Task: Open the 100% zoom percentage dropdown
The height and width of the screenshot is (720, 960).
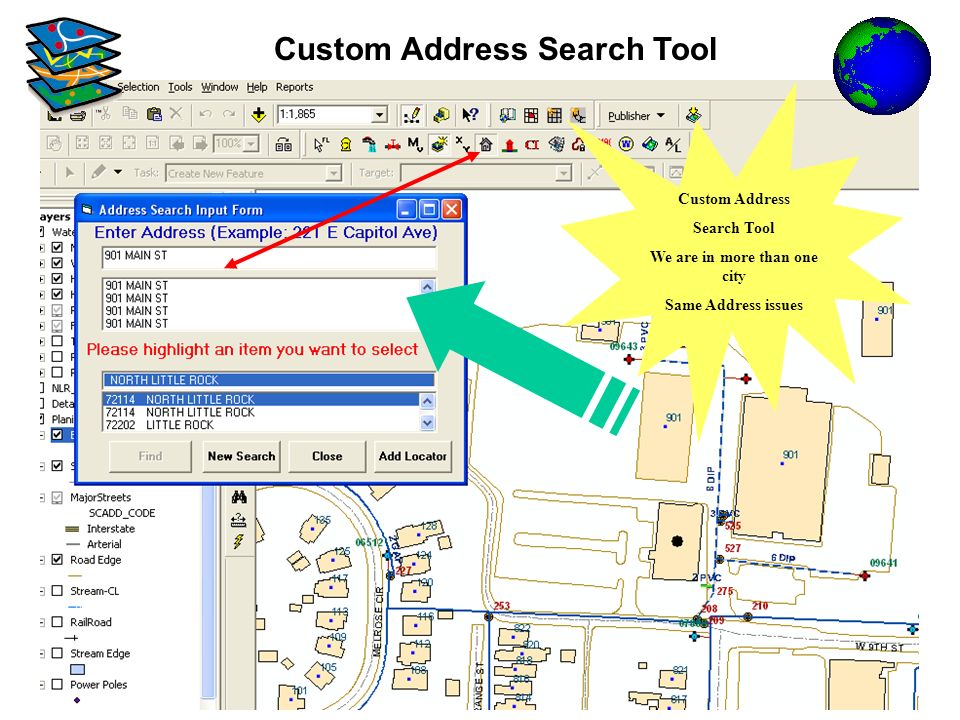Action: click(250, 144)
